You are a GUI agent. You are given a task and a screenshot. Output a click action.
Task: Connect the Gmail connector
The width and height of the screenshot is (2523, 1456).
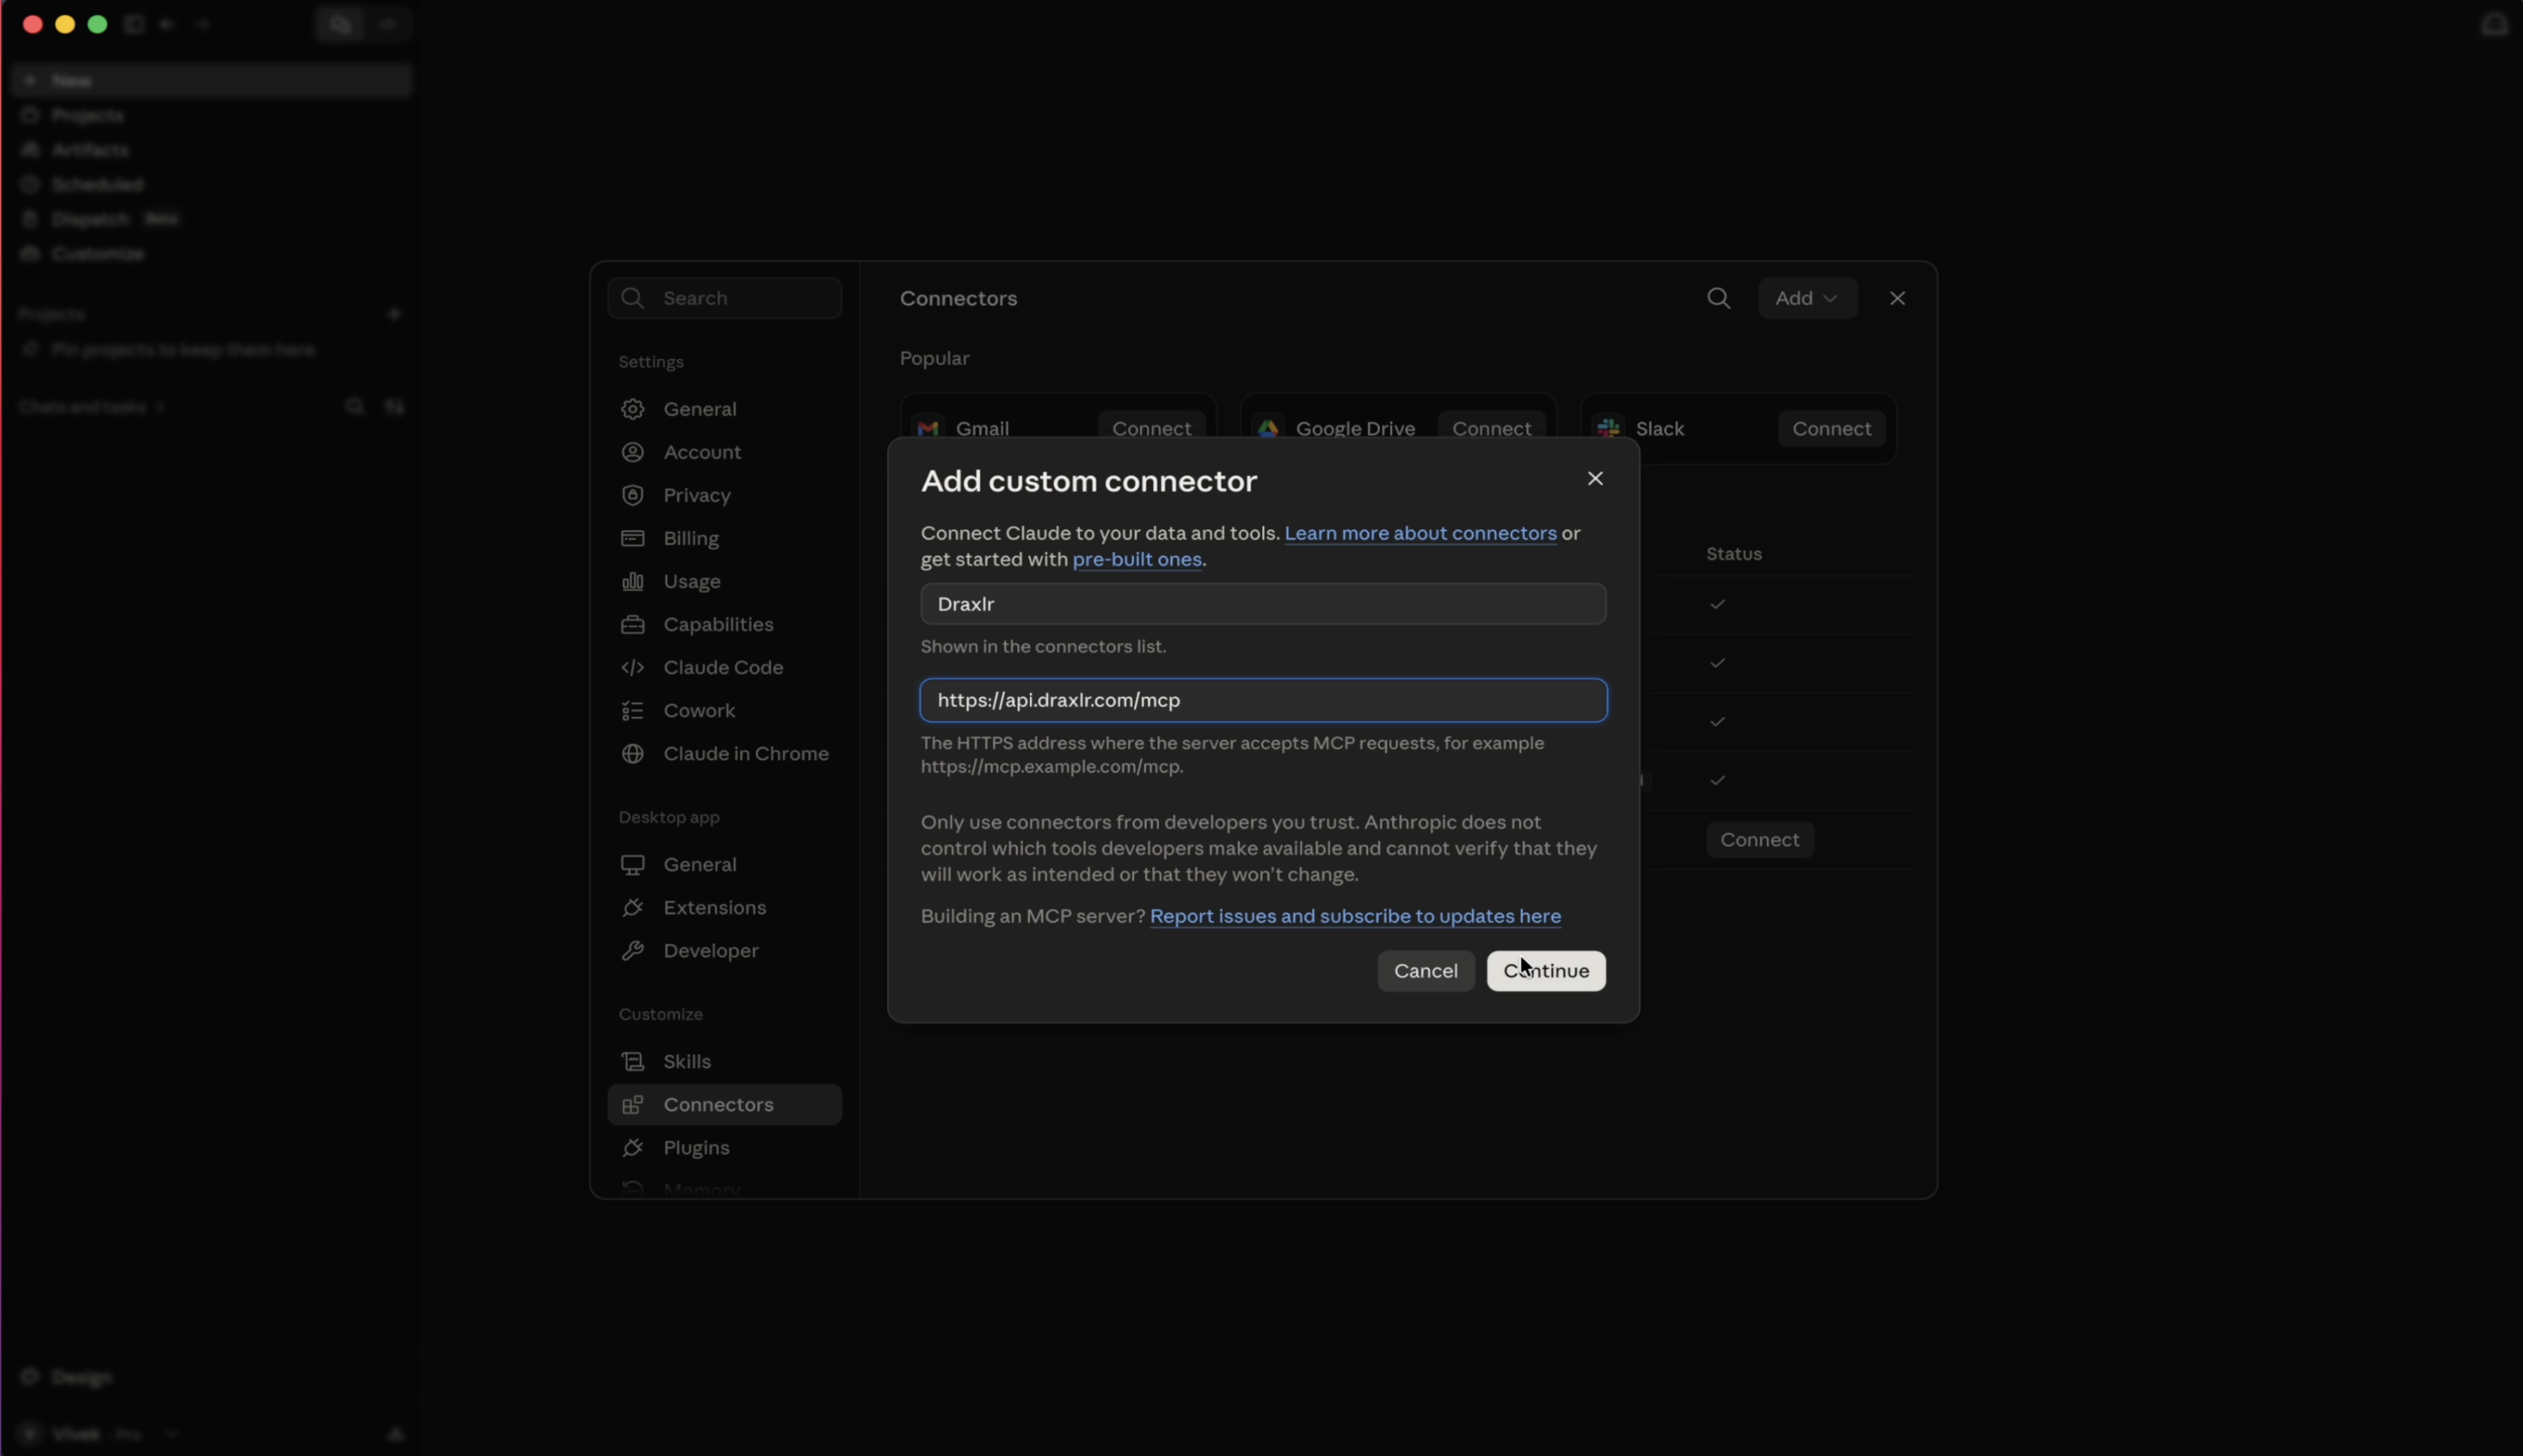(x=1151, y=428)
